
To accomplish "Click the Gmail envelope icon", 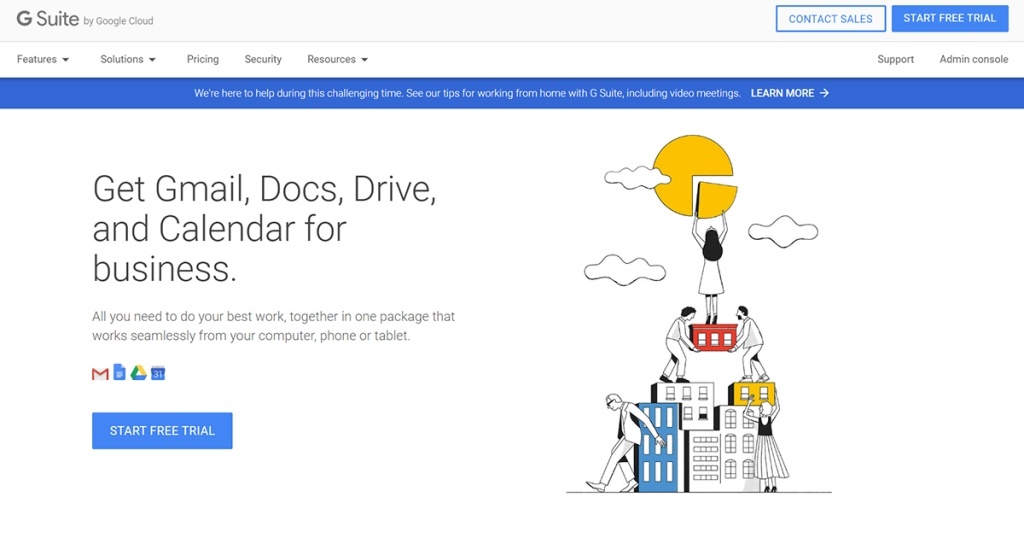I will (x=100, y=373).
